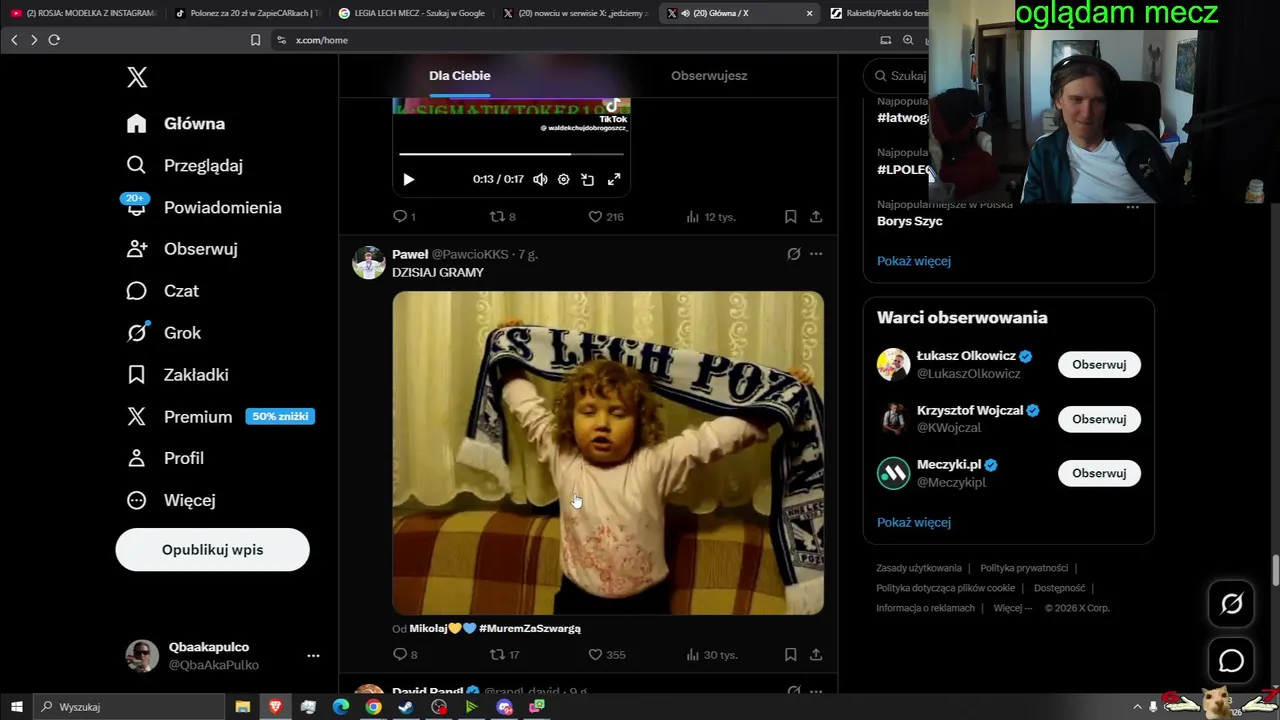This screenshot has width=1280, height=720.
Task: Open Przeglądaj search page
Action: [185, 166]
